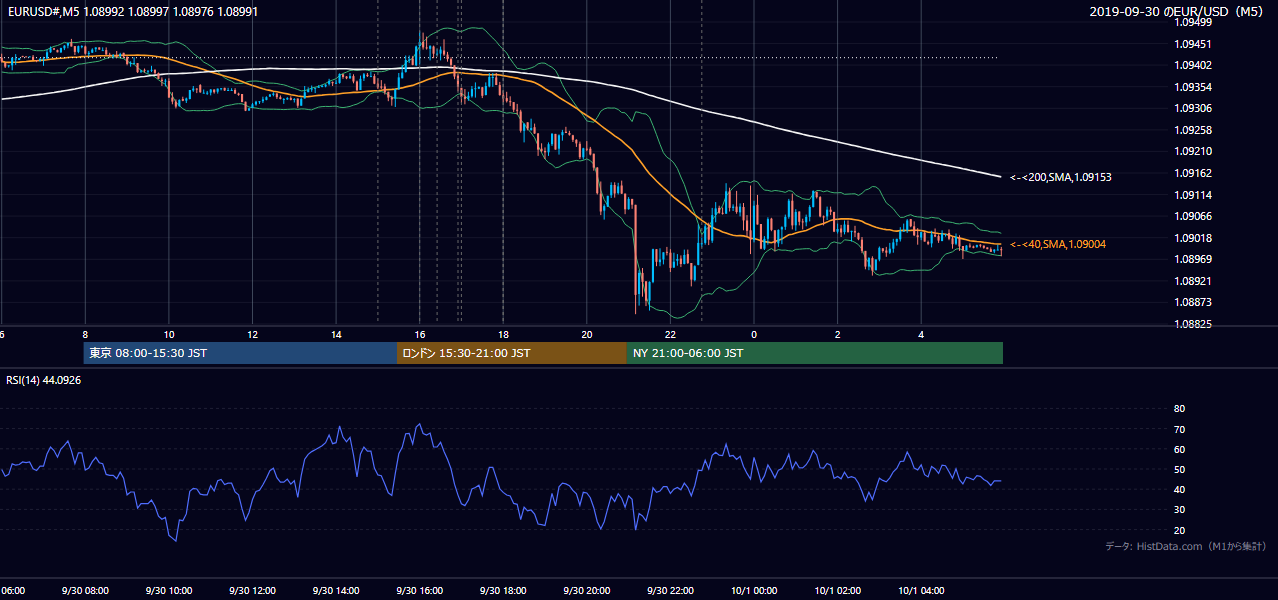Viewport: 1278px width, 600px height.
Task: Click price axis label 1.09499
Action: pos(1192,23)
